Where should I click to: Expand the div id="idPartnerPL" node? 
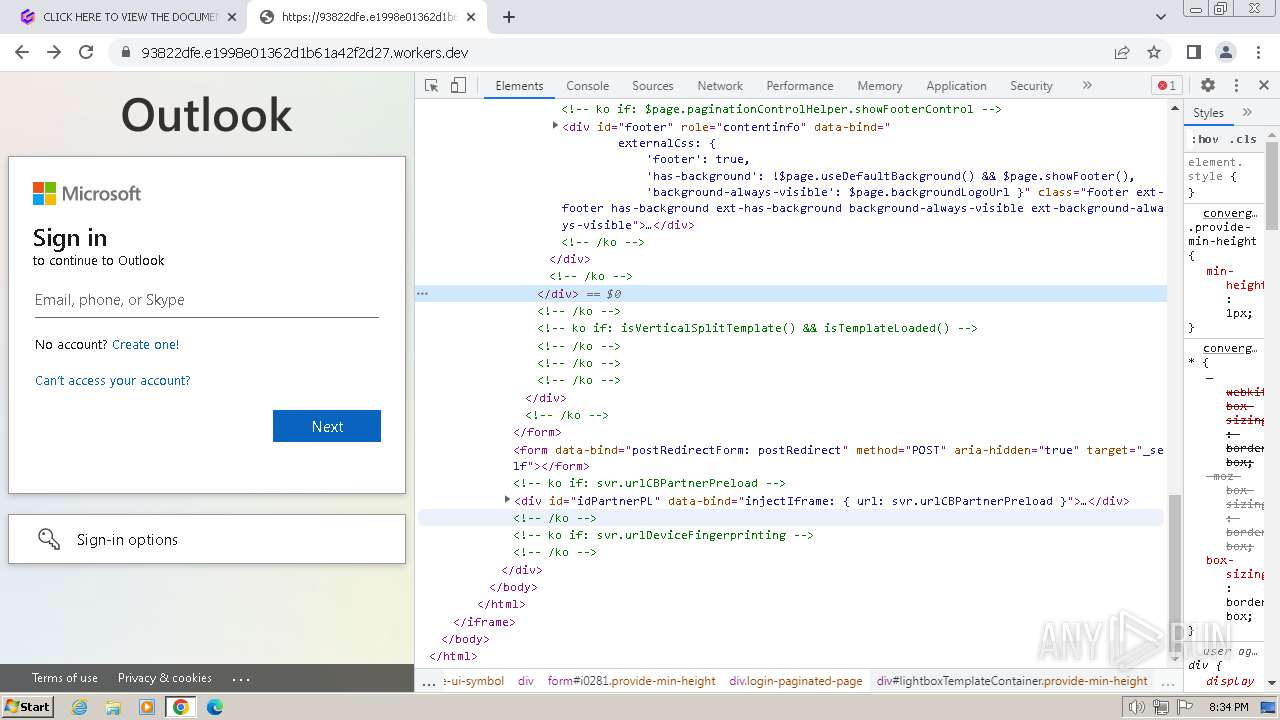[507, 499]
